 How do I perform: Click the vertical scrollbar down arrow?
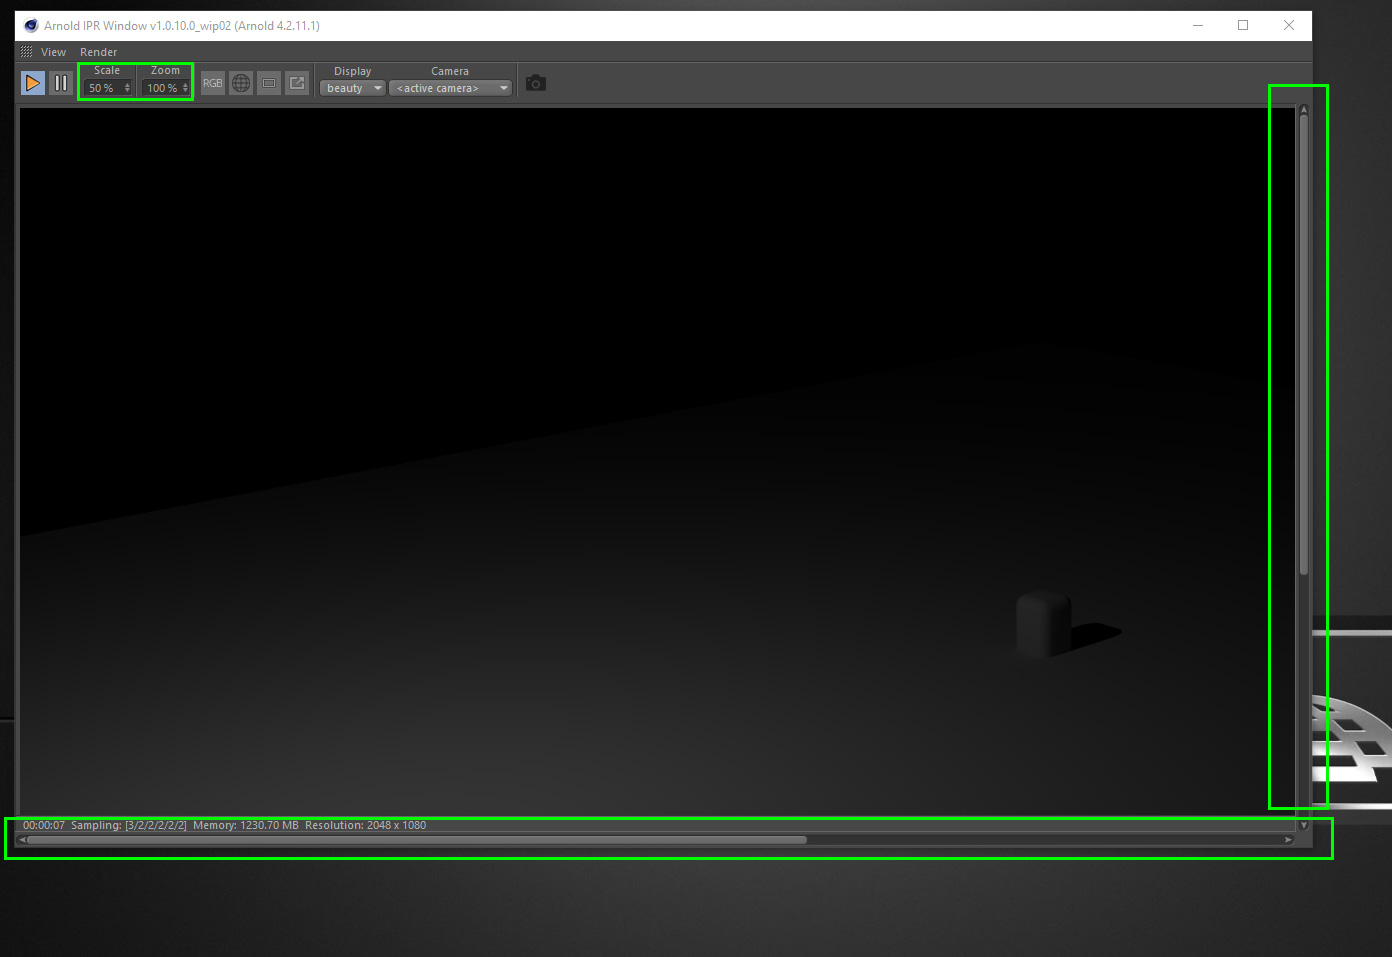(x=1304, y=825)
